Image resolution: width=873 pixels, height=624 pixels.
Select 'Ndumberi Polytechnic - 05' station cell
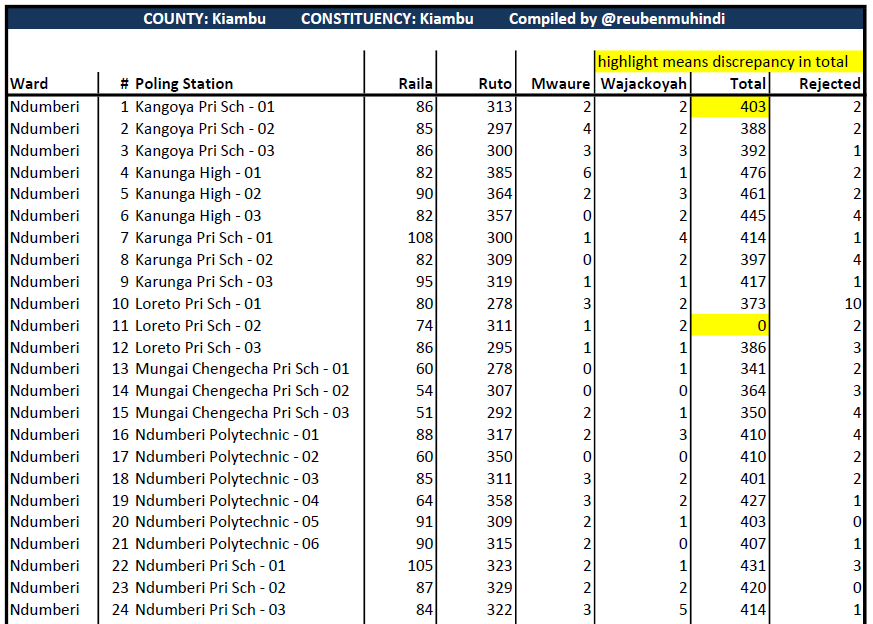pos(227,522)
